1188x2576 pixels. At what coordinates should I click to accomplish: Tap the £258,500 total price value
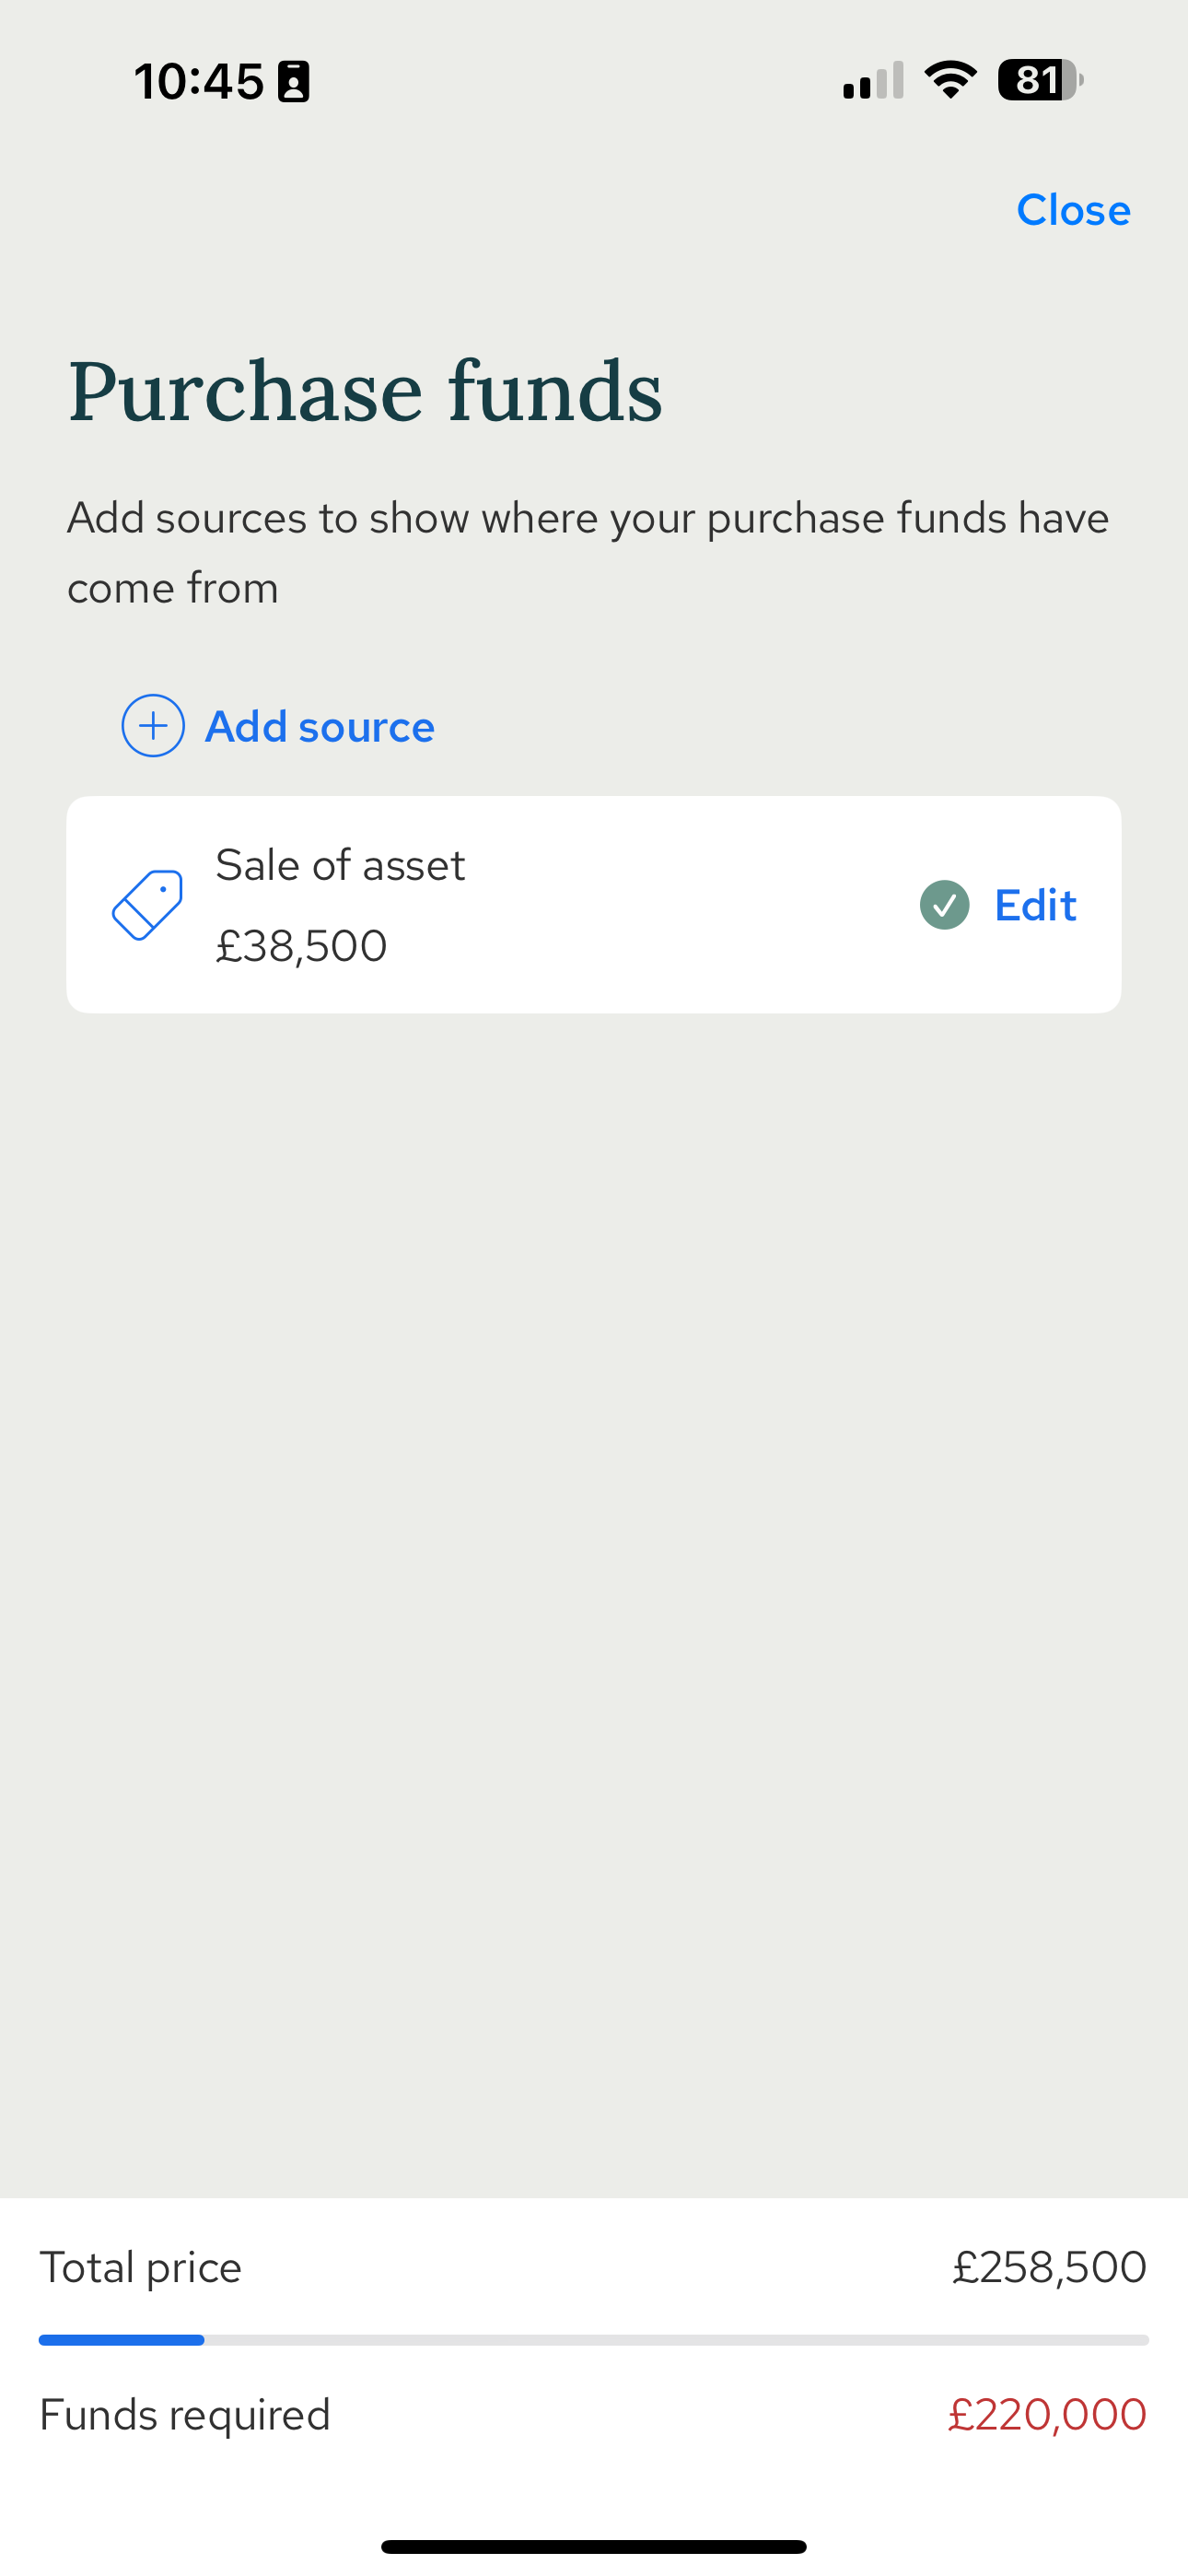click(1049, 2267)
